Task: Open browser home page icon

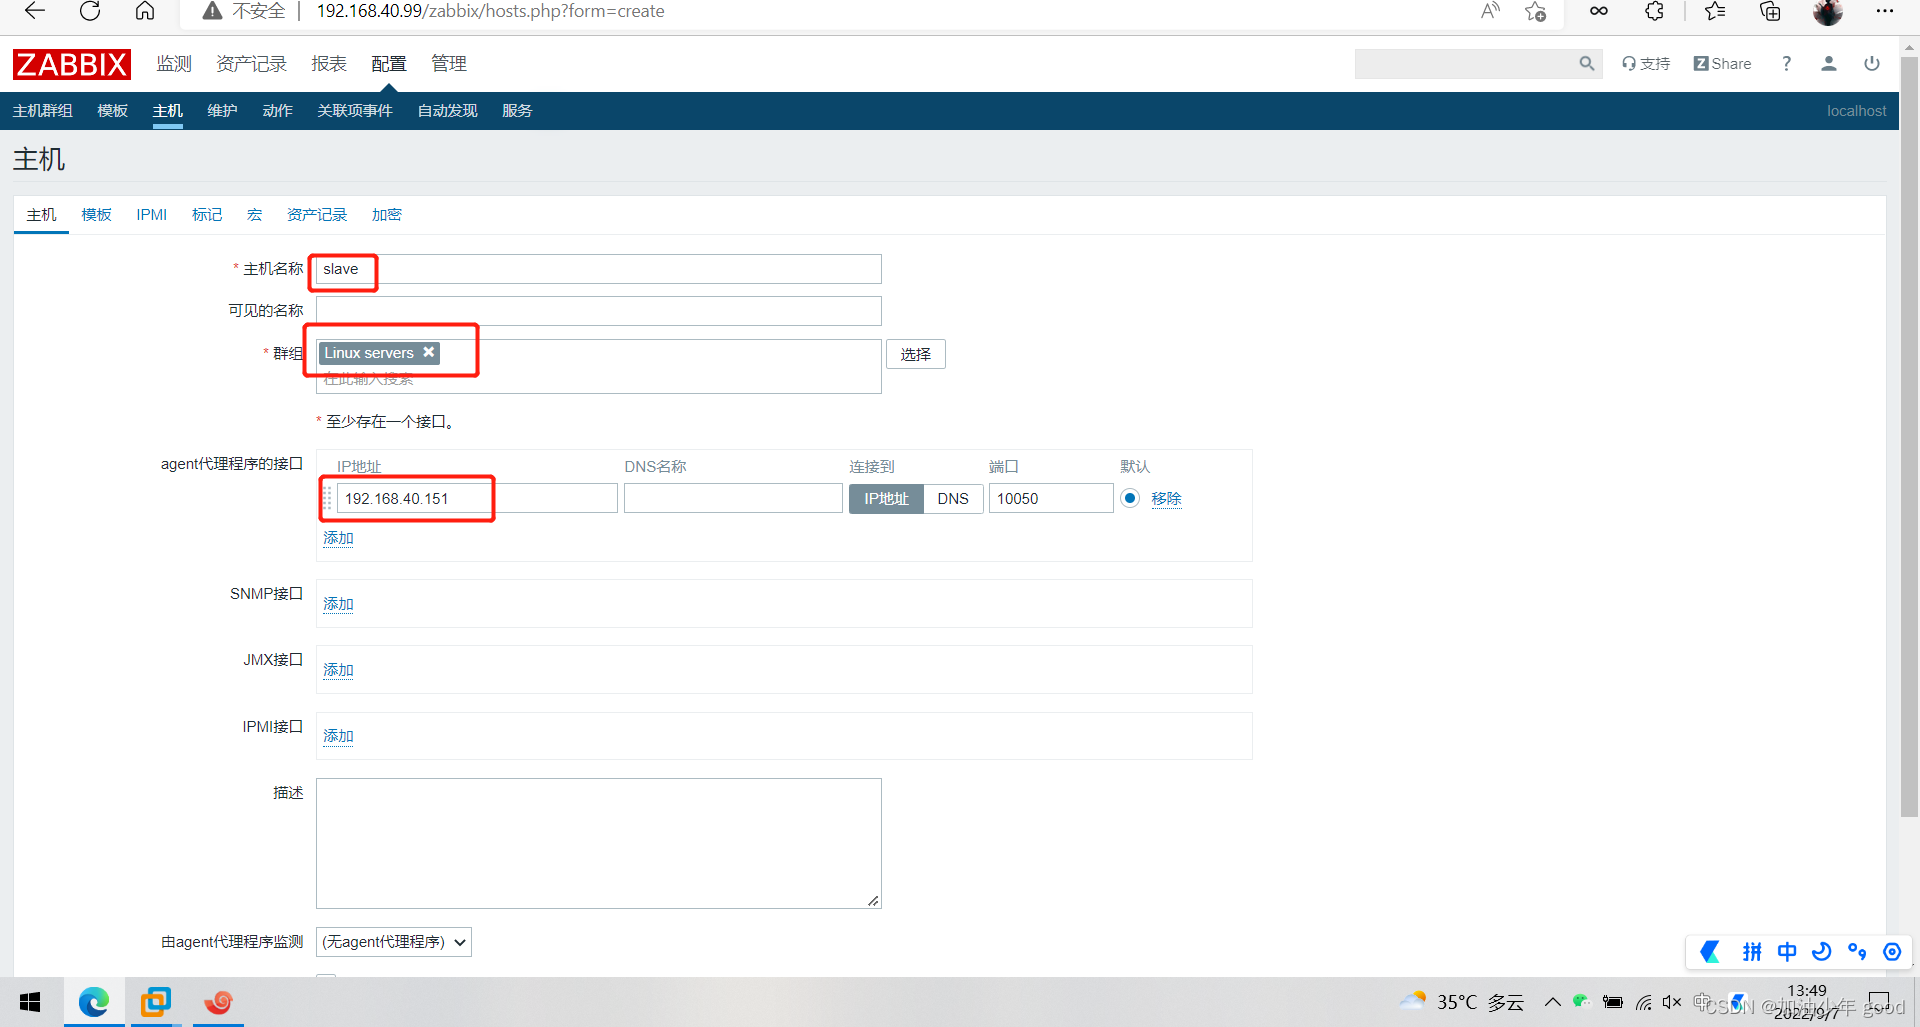Action: (145, 11)
